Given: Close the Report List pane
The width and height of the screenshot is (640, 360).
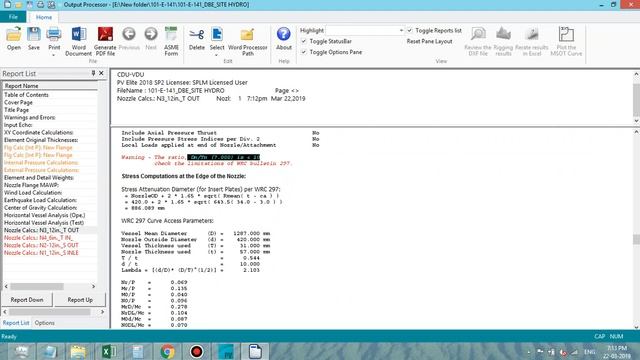Looking at the screenshot, I should pos(101,73).
